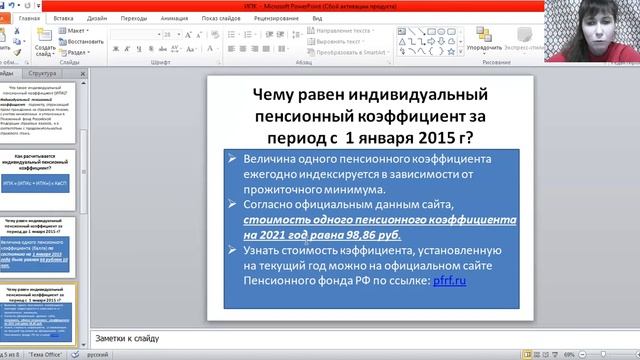Open the line spacing dropdown
This screenshot has height=360, width=640.
click(297, 35)
